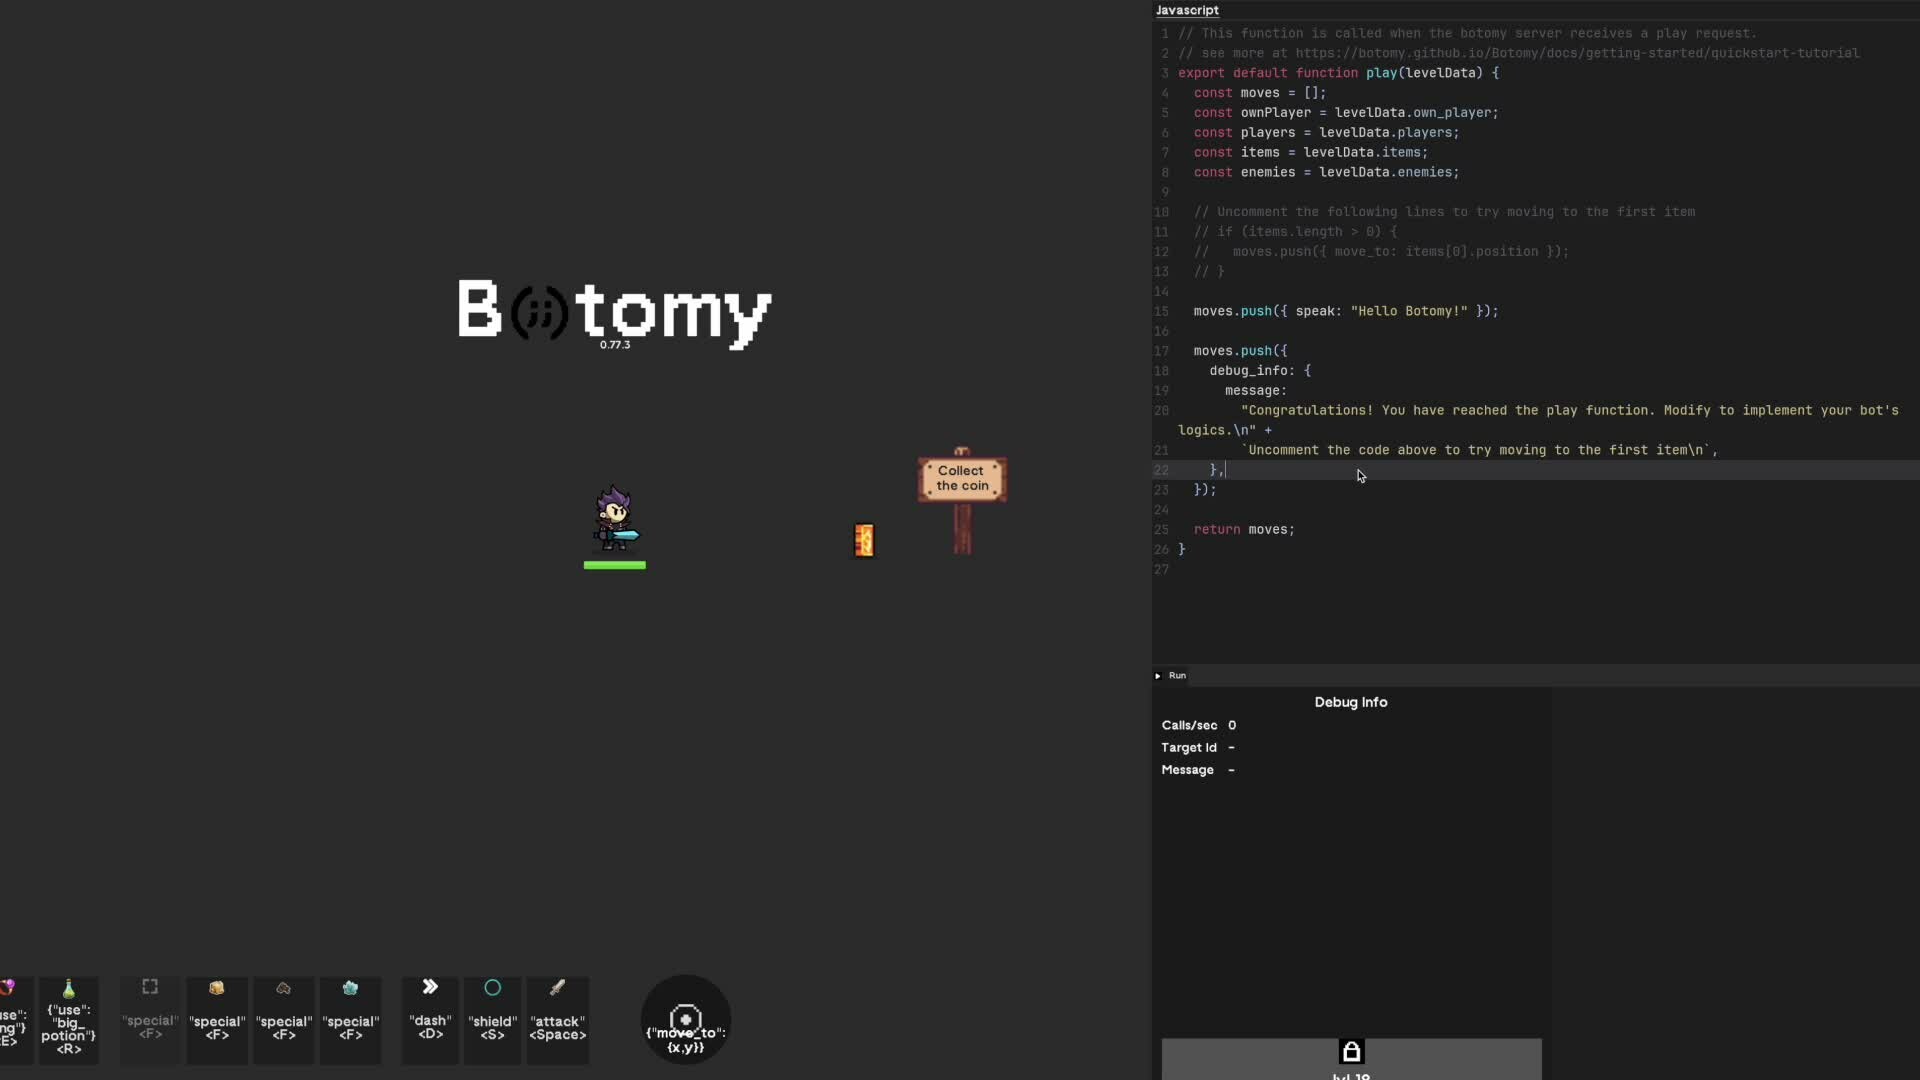Click the Debug Info panel header

[x=1350, y=702]
